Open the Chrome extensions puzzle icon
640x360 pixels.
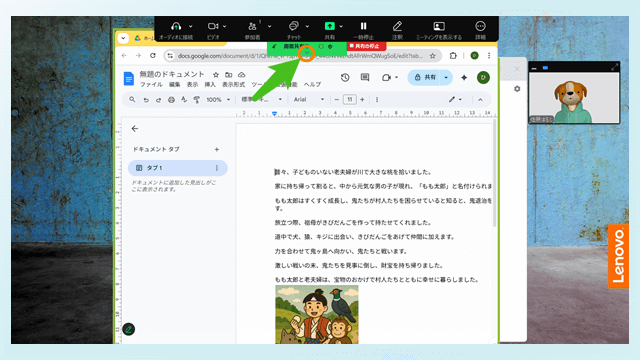[453, 56]
